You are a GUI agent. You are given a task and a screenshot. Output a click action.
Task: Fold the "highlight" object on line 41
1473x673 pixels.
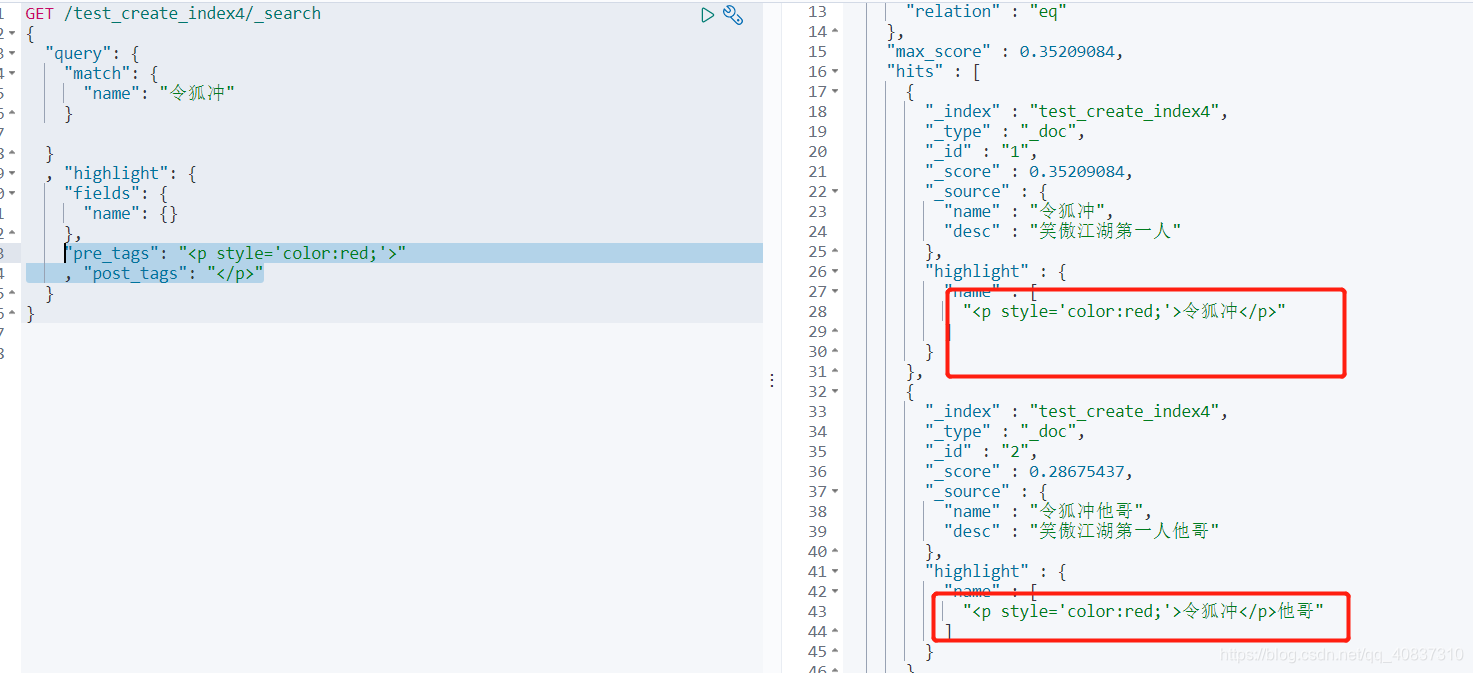pyautogui.click(x=836, y=572)
